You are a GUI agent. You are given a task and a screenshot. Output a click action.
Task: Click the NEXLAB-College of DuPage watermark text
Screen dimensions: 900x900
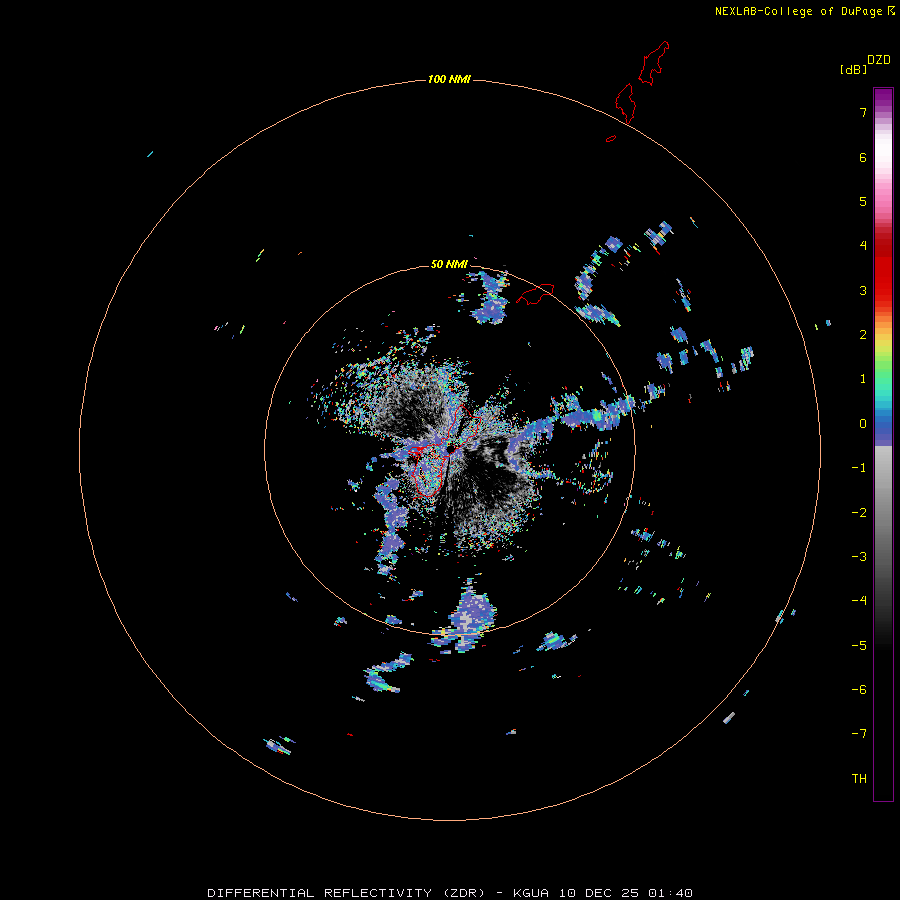(x=805, y=11)
